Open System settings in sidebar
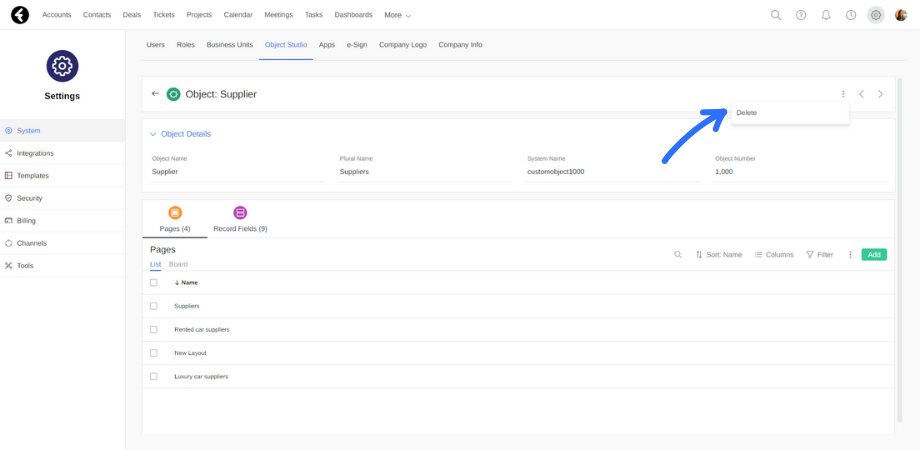Screen dimensions: 920x450 pos(62,131)
